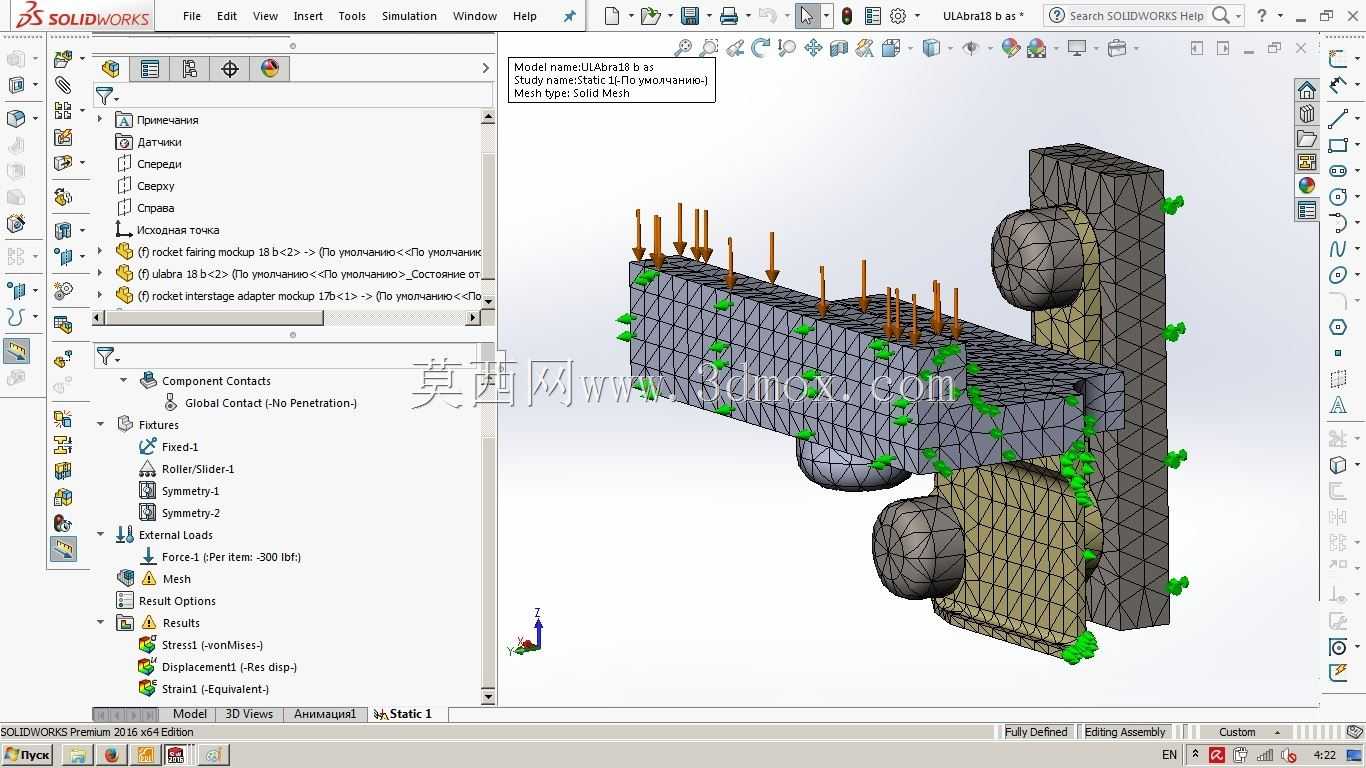Open the Insert menu

[x=308, y=16]
